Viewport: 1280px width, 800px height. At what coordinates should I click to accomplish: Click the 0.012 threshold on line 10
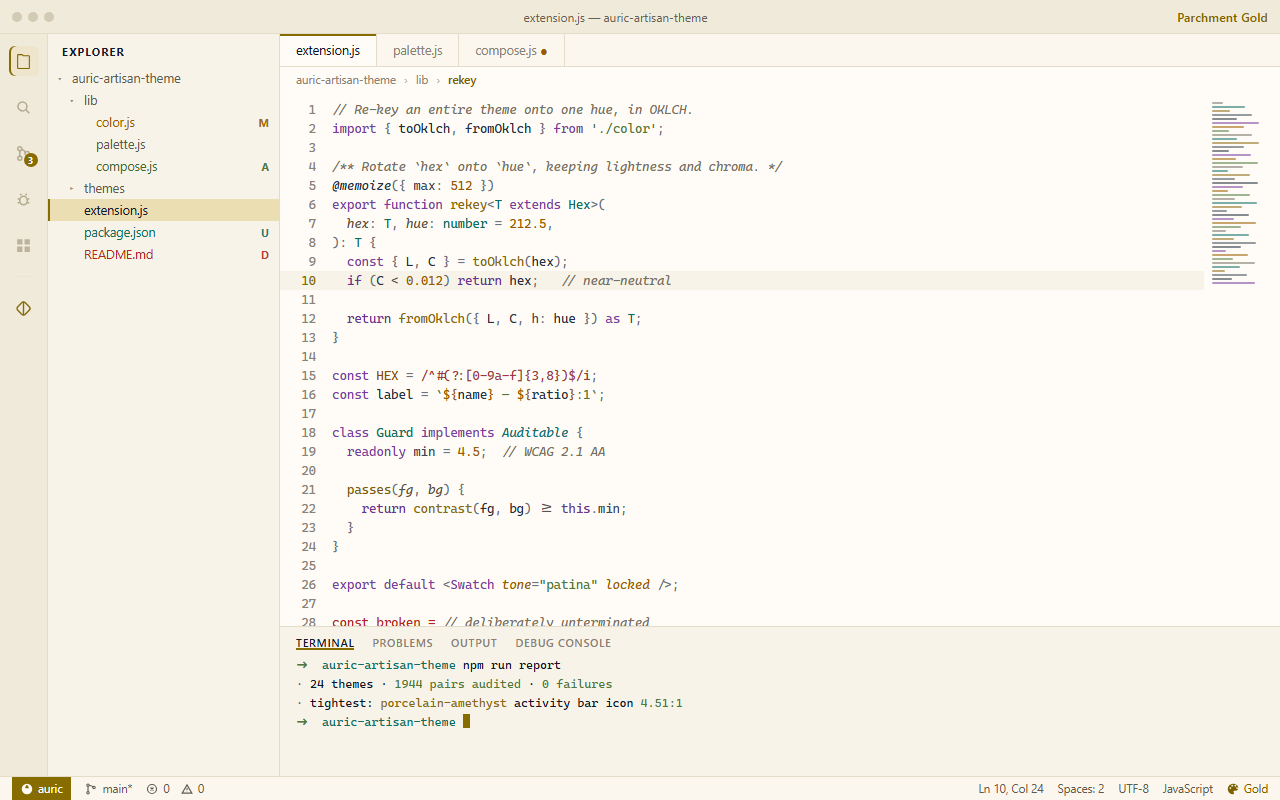point(425,281)
